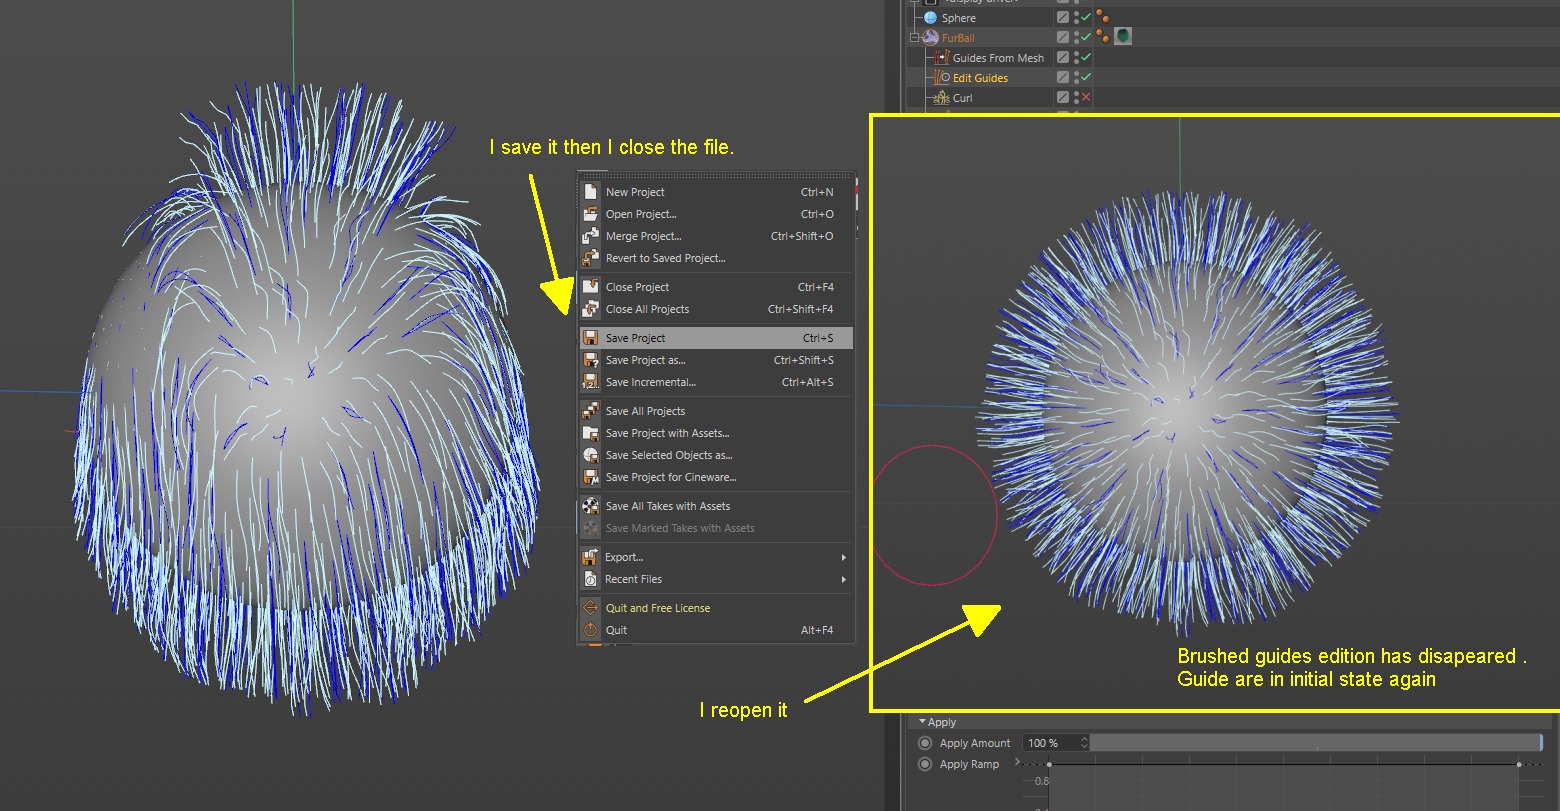
Task: Enable the Curl modifier red X toggle
Action: point(1086,97)
